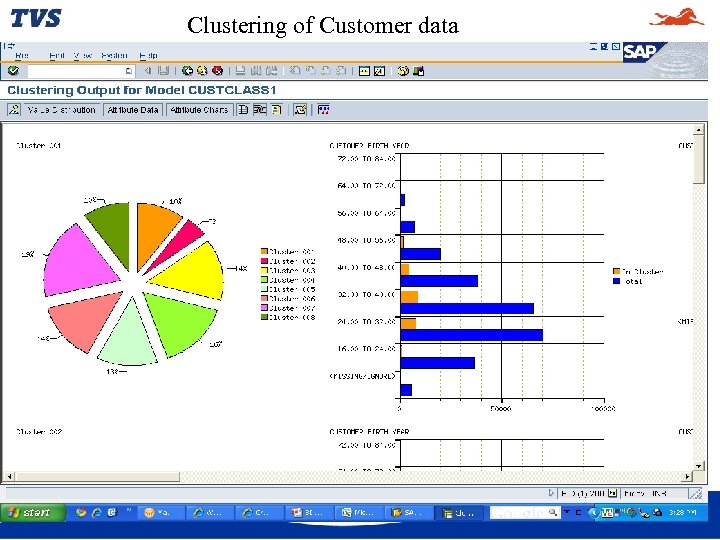Click the chart settings icon with checkmark

point(300,110)
